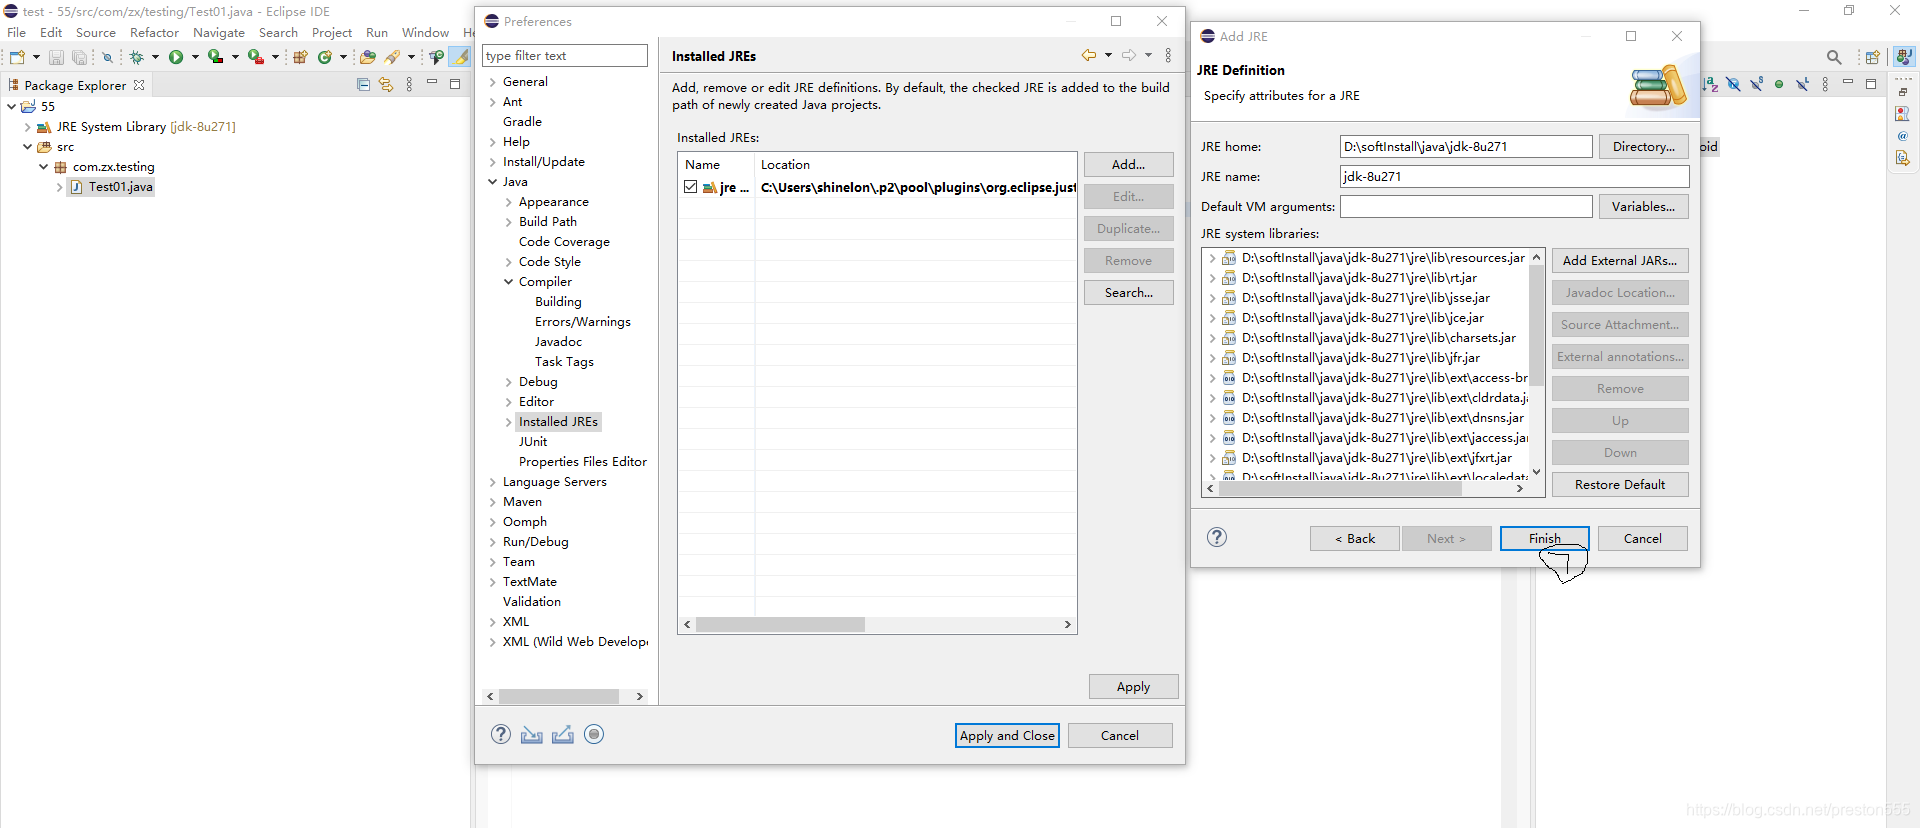Click the Restore Default button
Screen dimensions: 1920x828
[1620, 484]
